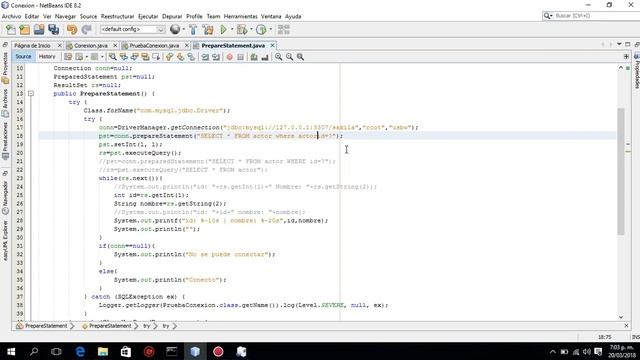This screenshot has height=360, width=640.
Task: Open the Herramientas menu
Action: coord(240,16)
